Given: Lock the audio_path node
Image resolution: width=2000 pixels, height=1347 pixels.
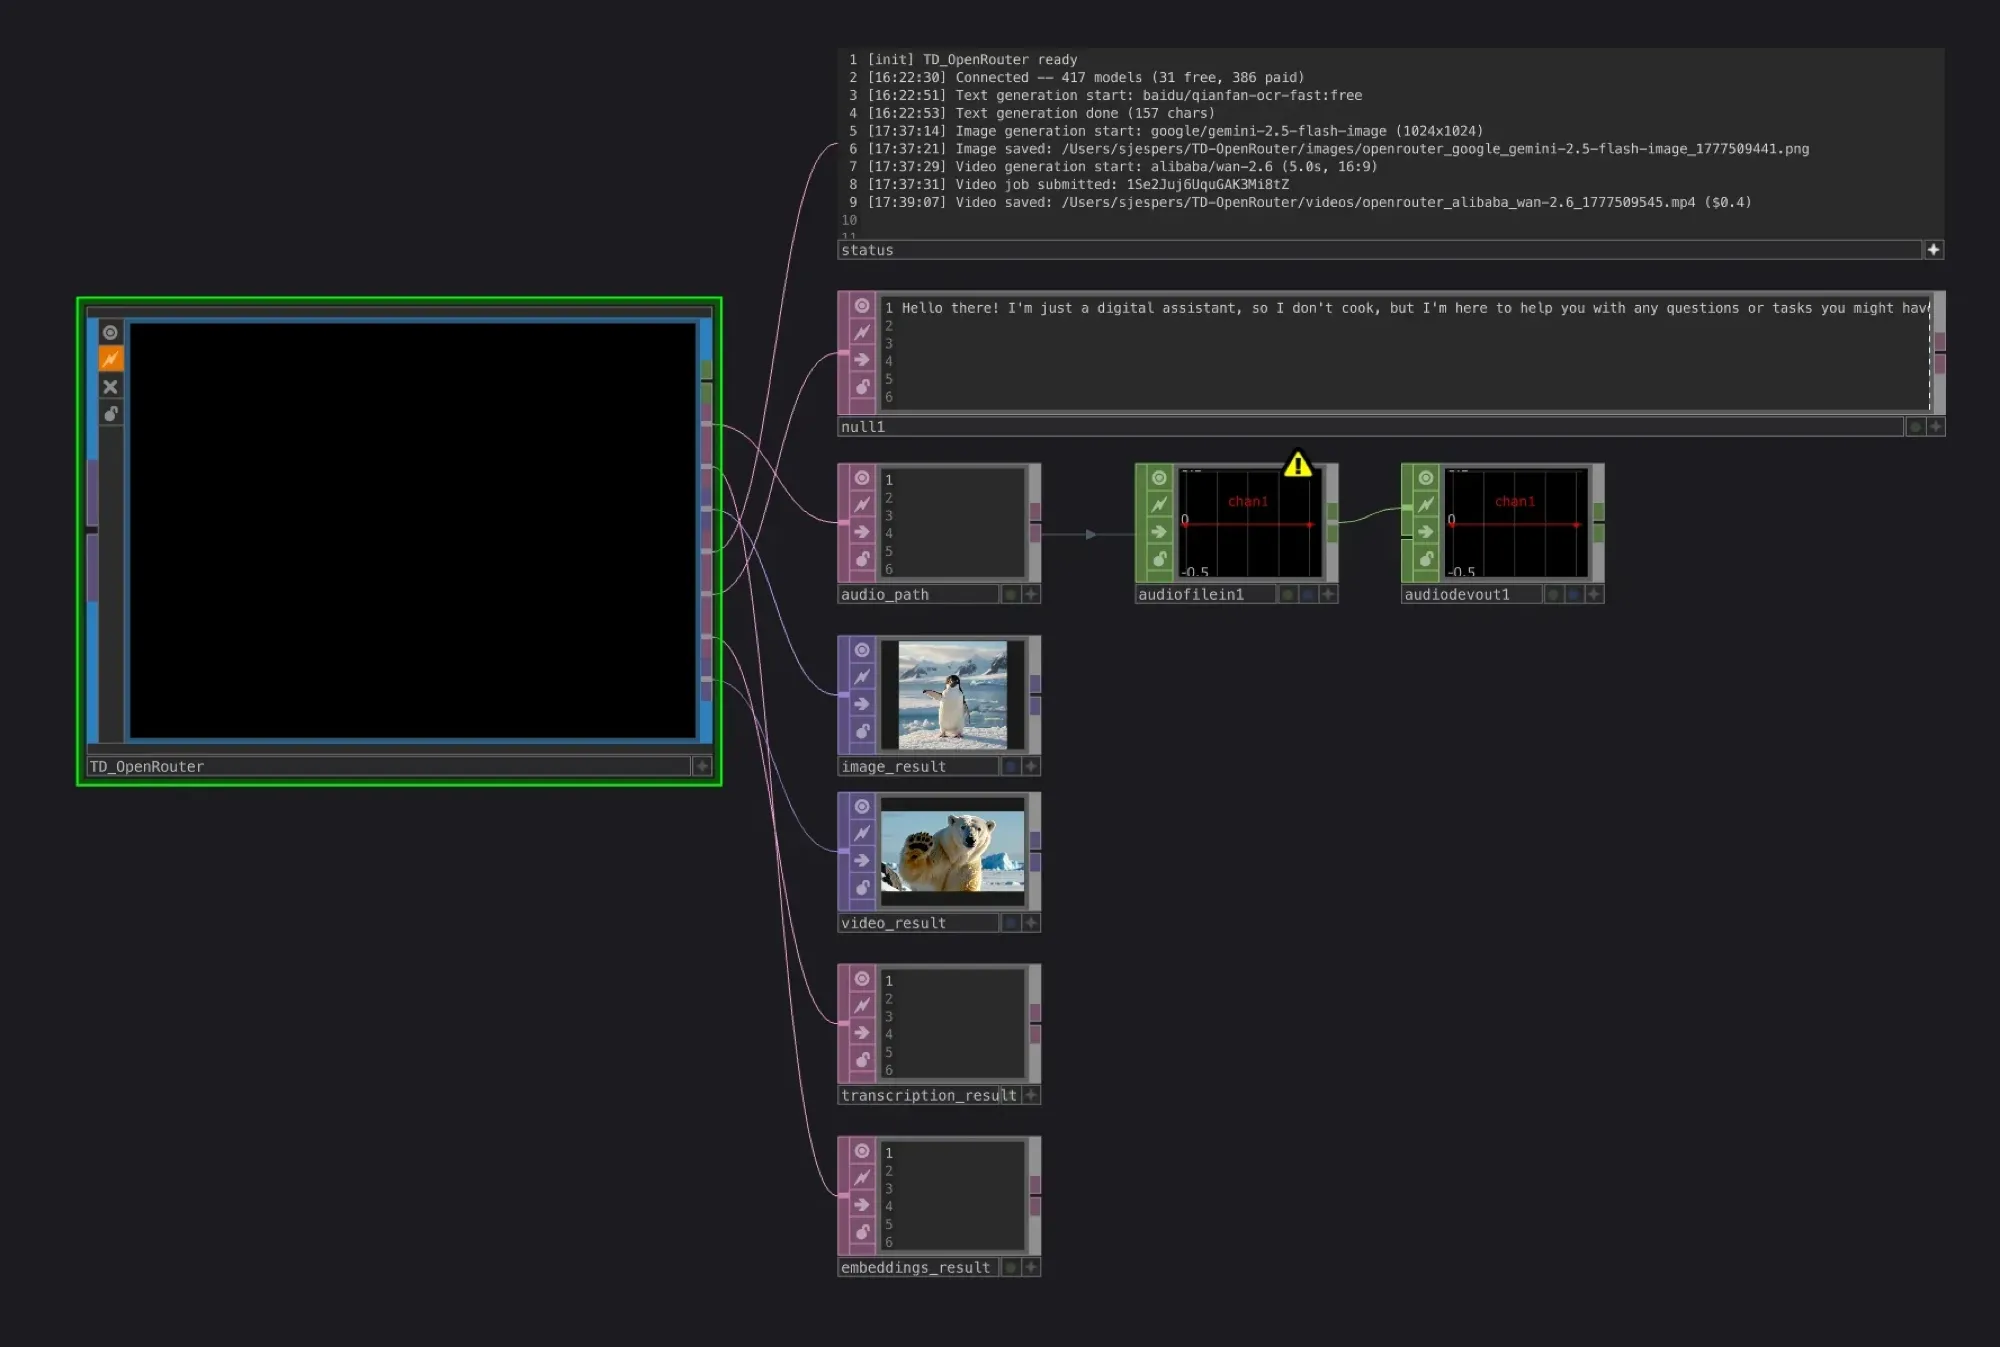Looking at the screenshot, I should click(862, 558).
